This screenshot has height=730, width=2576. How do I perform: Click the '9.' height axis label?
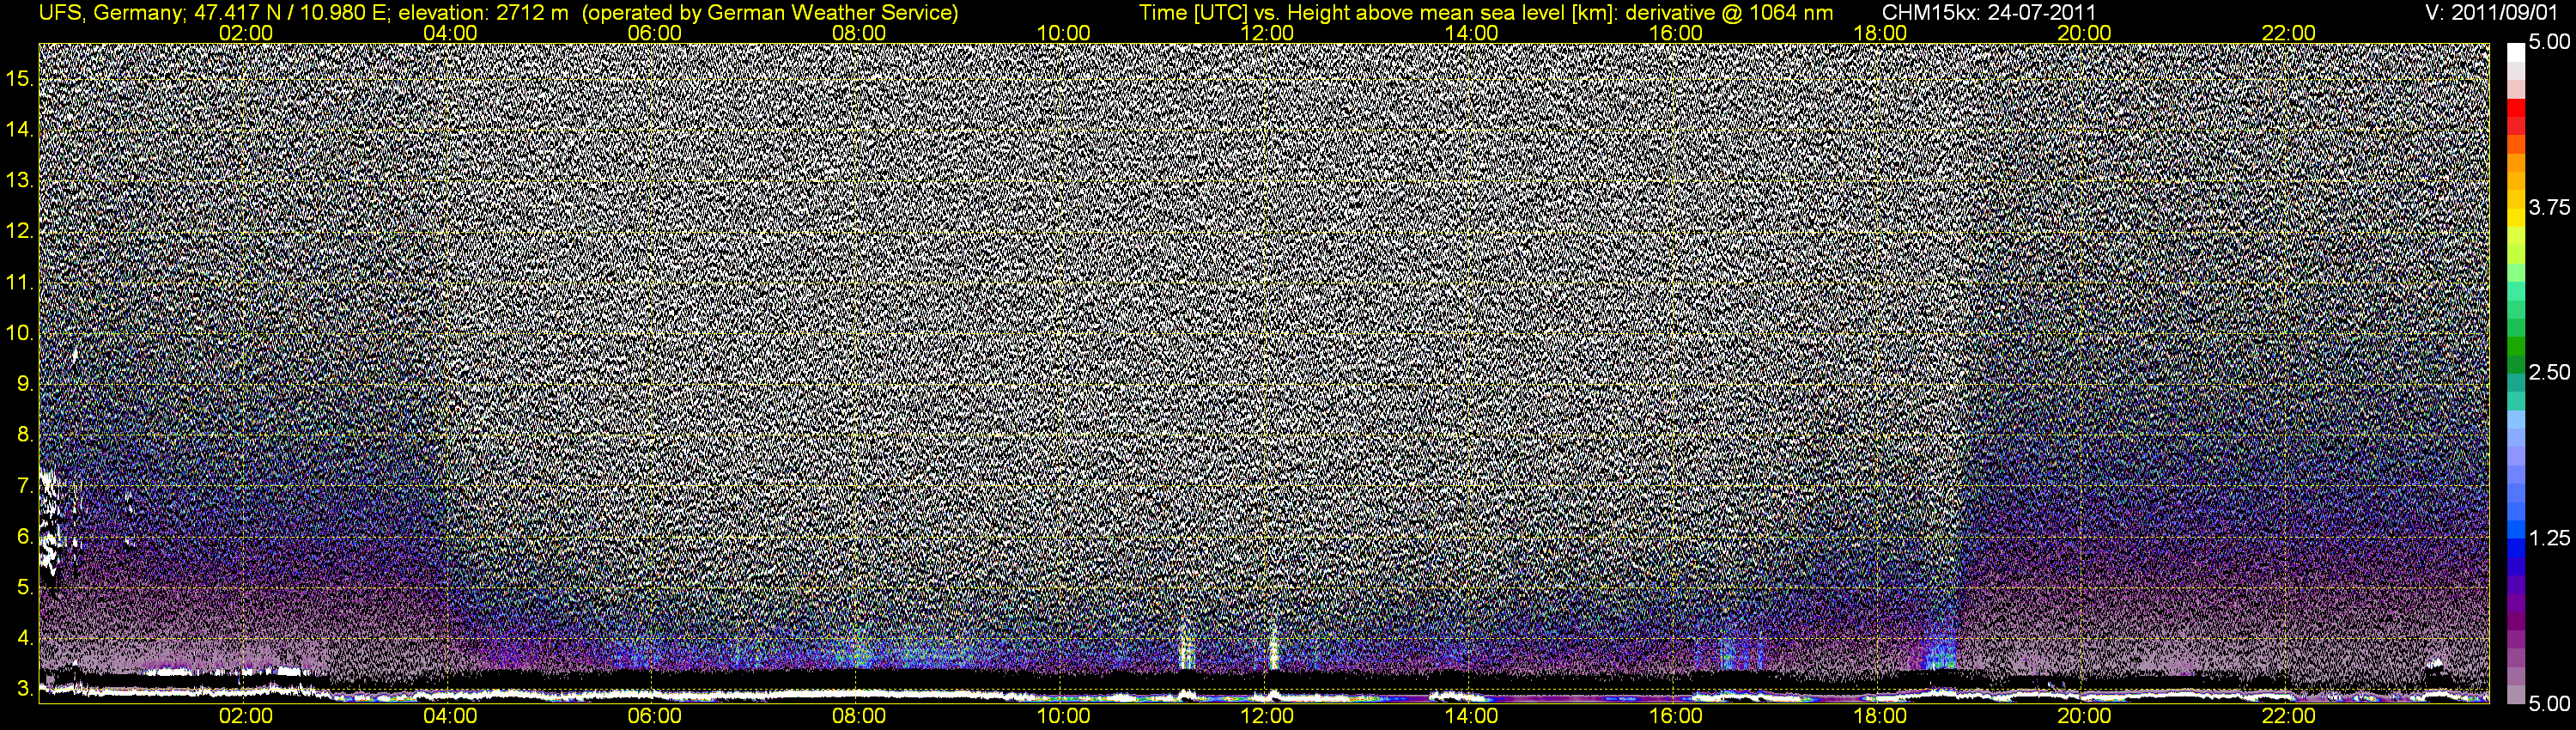point(25,385)
